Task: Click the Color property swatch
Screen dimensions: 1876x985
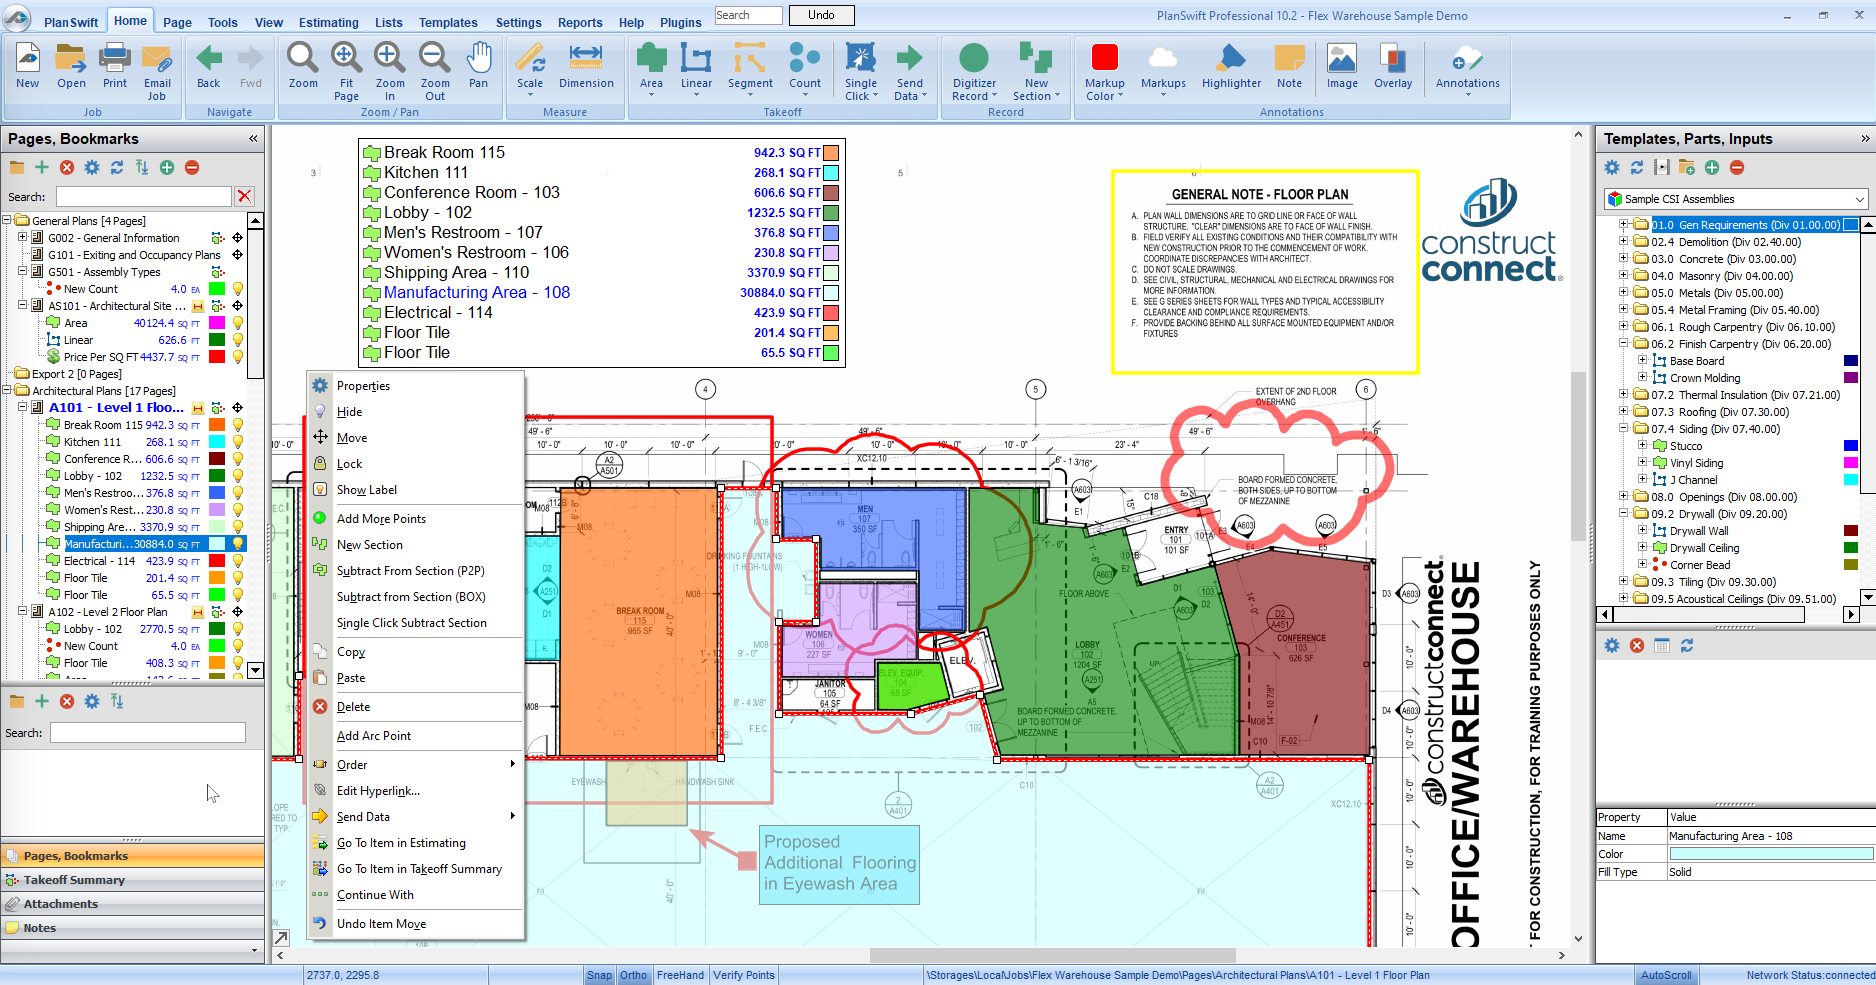Action: (x=1770, y=854)
